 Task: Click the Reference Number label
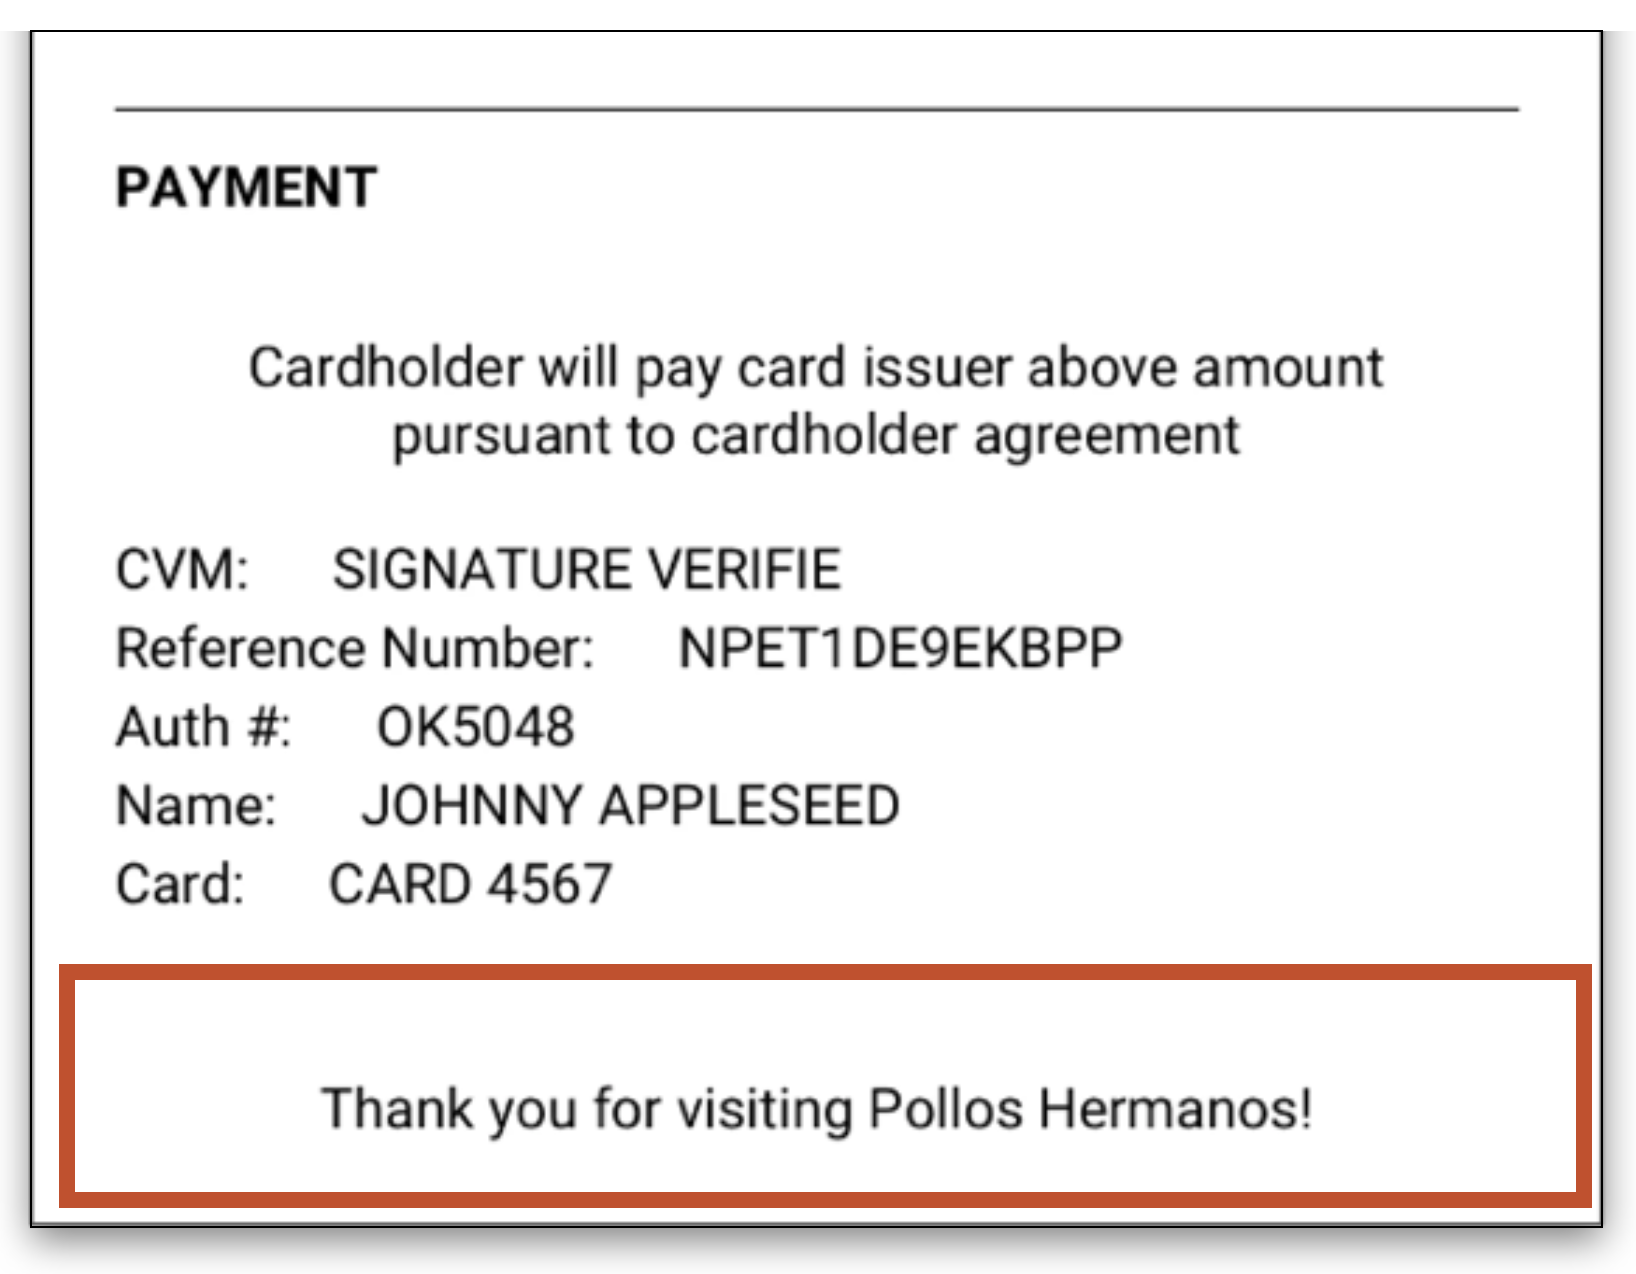click(x=355, y=648)
